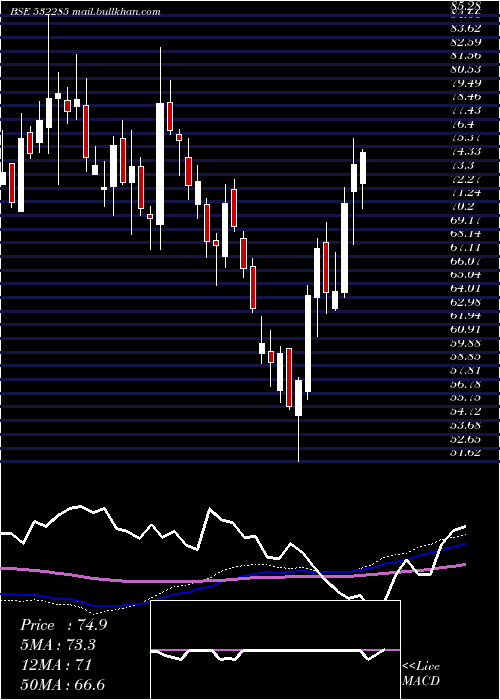The image size is (500, 700).
Task: Click the 57.81 price axis label
Action: (466, 371)
